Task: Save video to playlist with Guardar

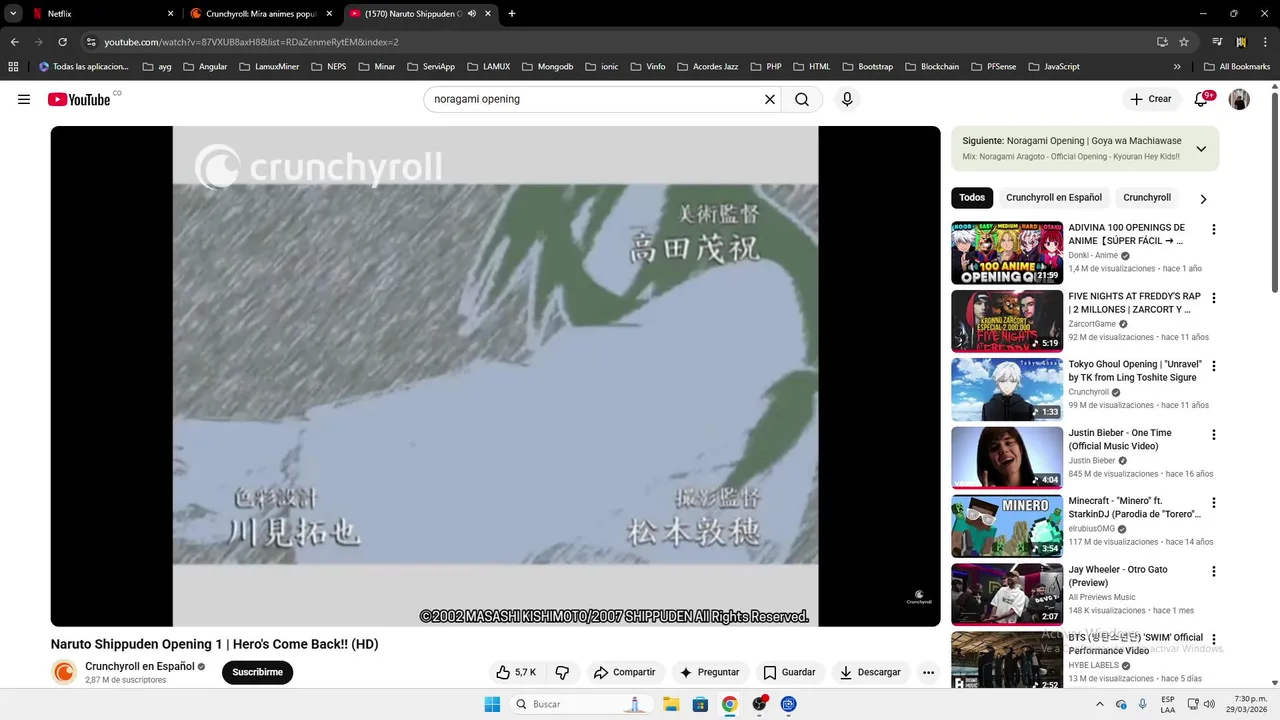Action: 789,672
